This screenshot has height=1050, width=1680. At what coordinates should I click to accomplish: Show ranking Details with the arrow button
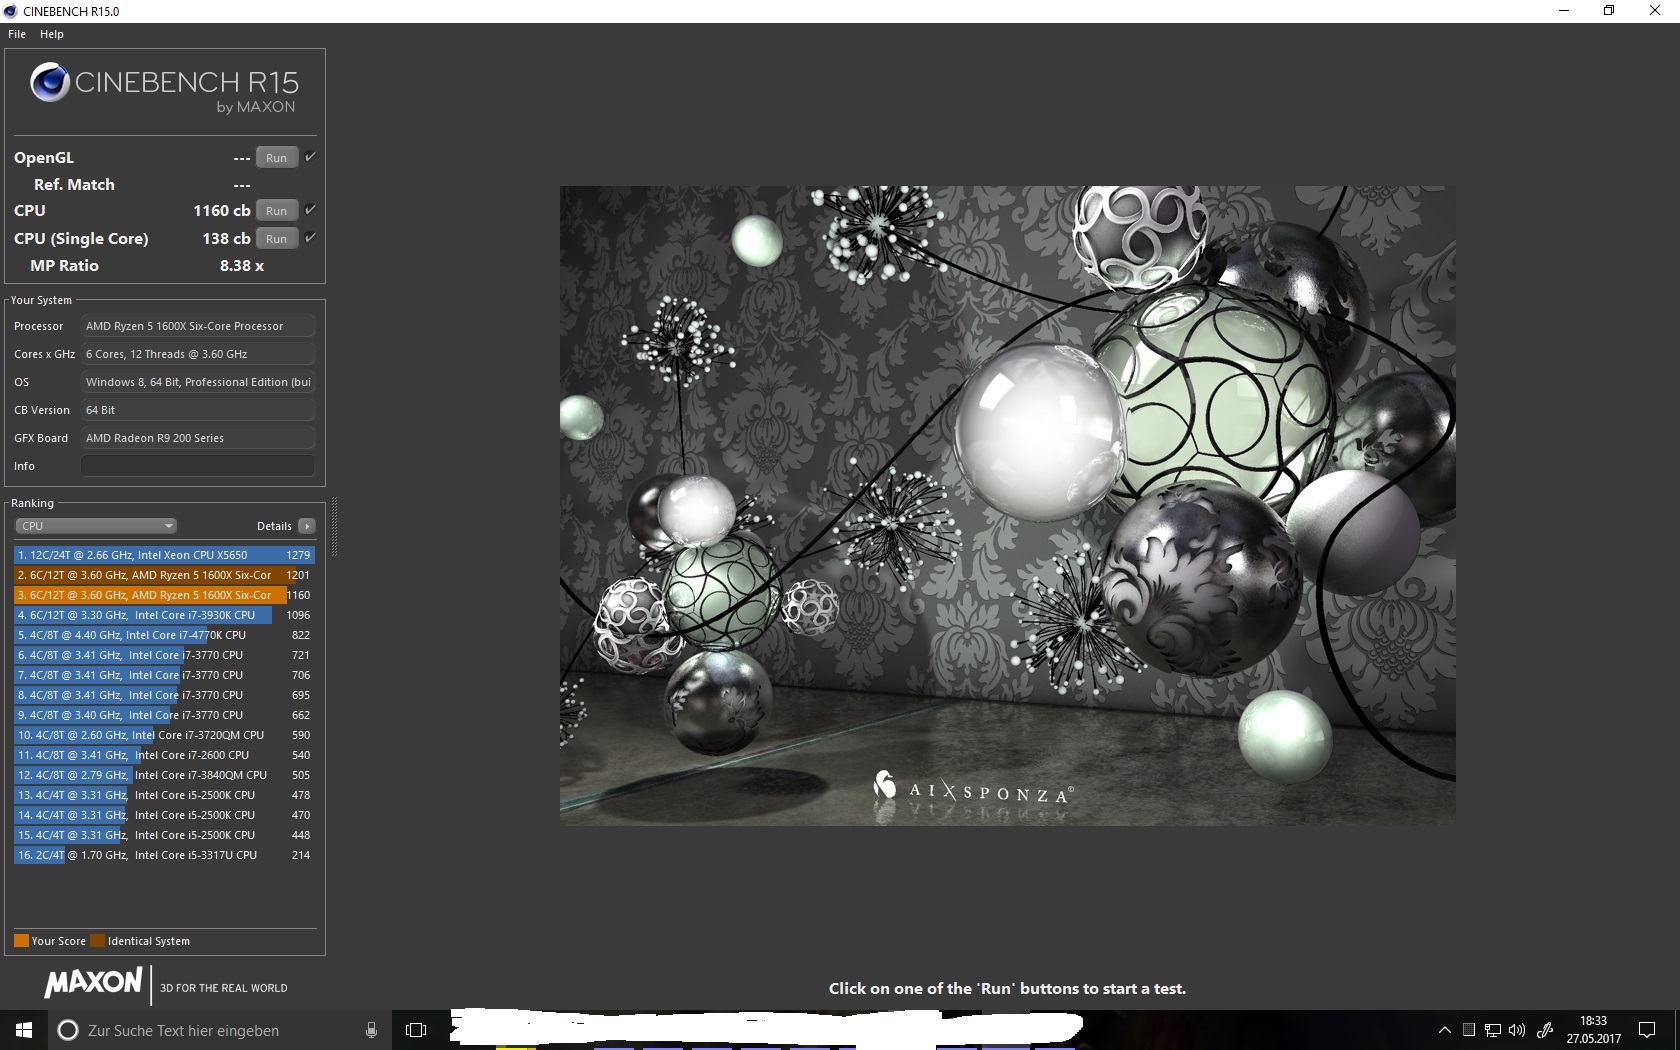pos(307,526)
